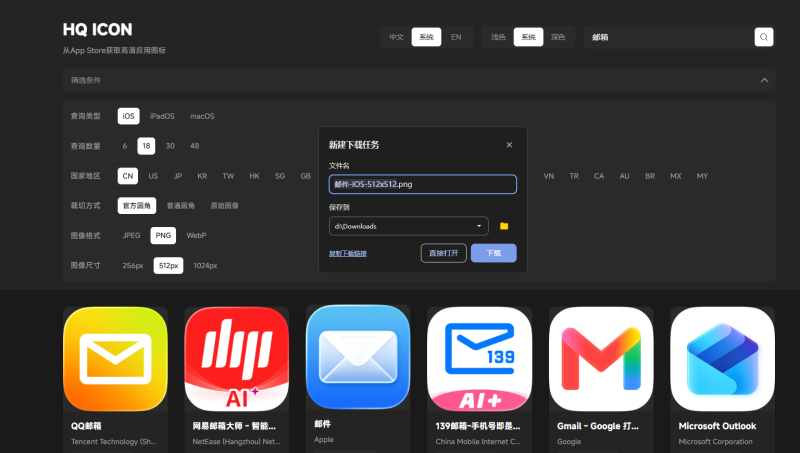Select the QQ邮箱 app icon
The image size is (800, 453).
click(x=115, y=359)
